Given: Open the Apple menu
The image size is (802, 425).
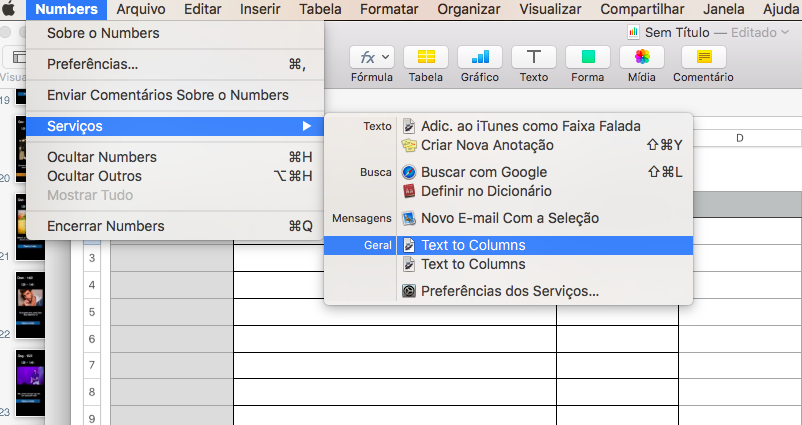Looking at the screenshot, I should click(9, 9).
